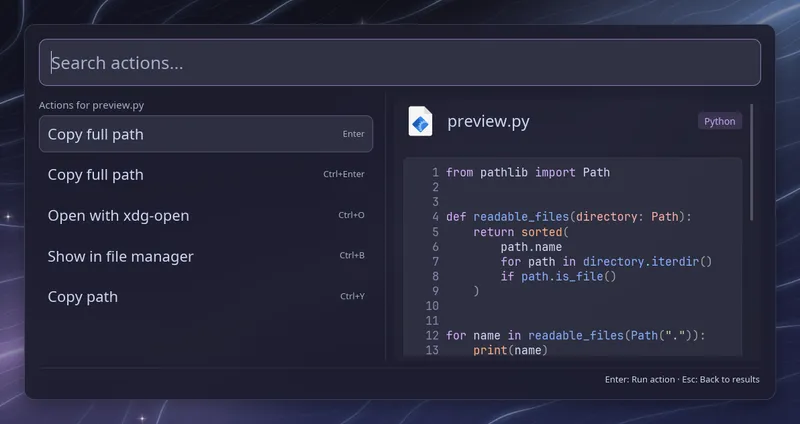Click the Ctrl+B shortcut label
The height and width of the screenshot is (424, 800).
click(352, 255)
